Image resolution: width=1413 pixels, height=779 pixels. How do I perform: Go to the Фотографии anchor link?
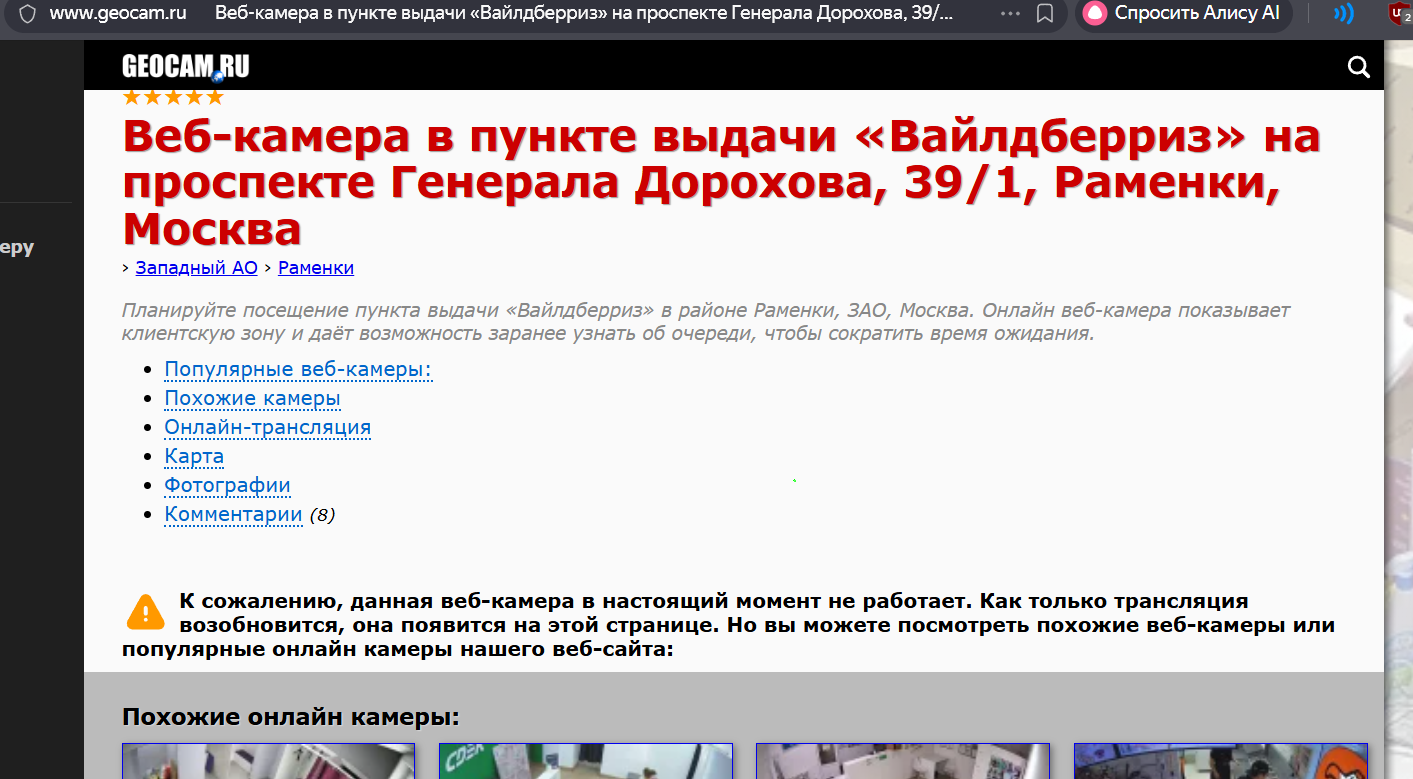(x=228, y=486)
